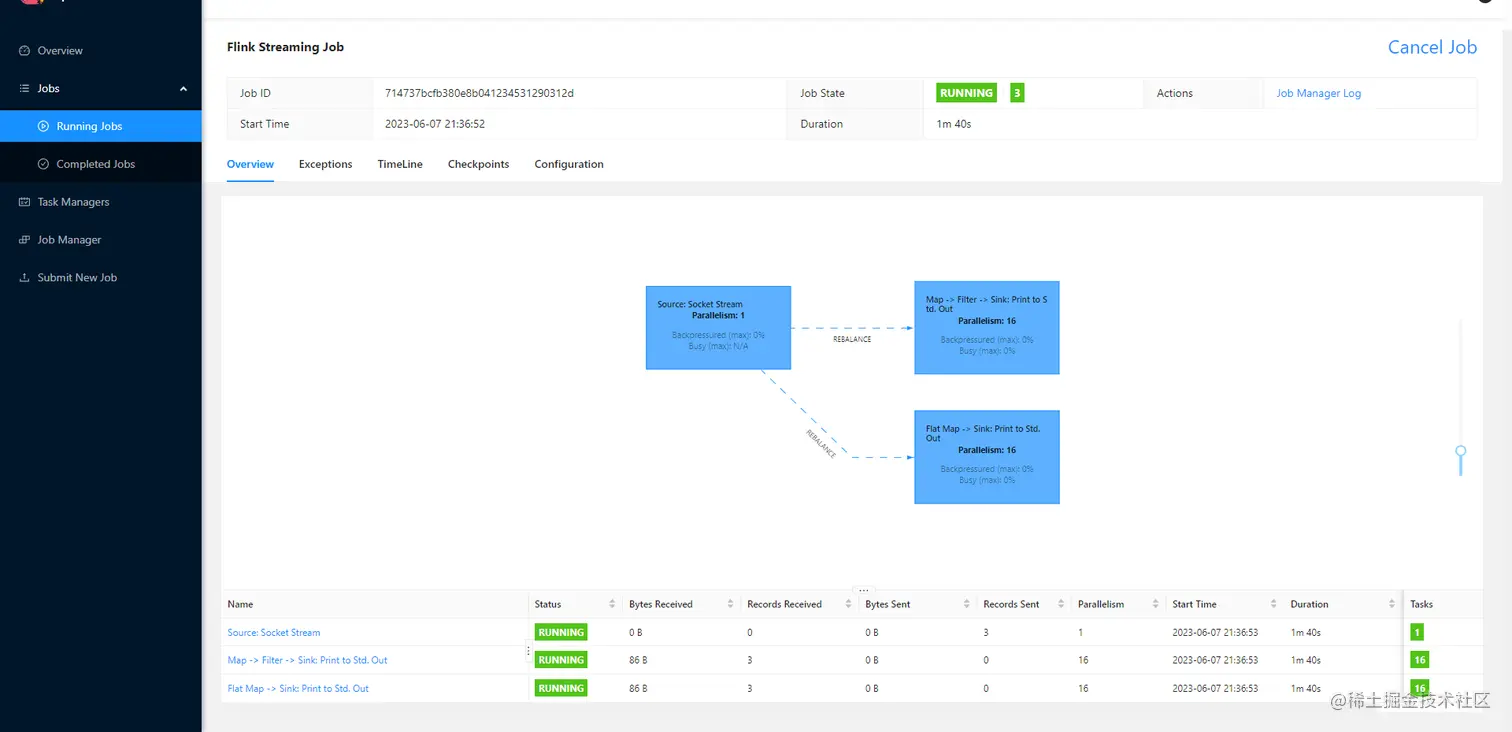Click the Job ID value text

pos(479,93)
